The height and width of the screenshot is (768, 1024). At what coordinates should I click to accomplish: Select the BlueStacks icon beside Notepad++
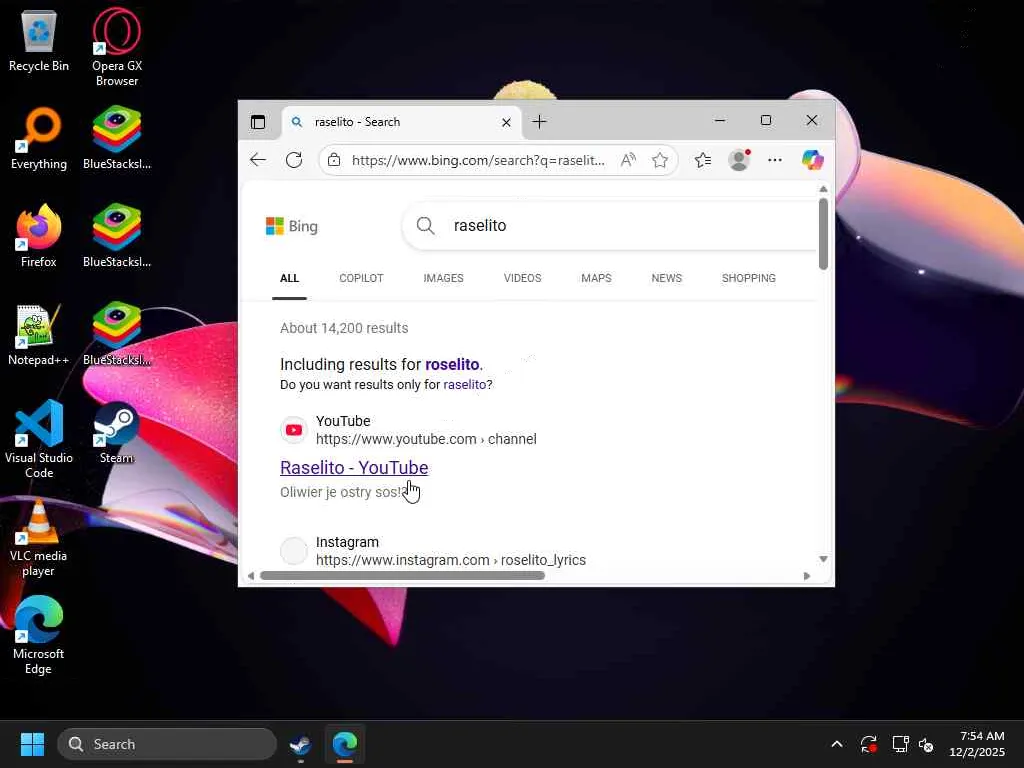pyautogui.click(x=117, y=334)
